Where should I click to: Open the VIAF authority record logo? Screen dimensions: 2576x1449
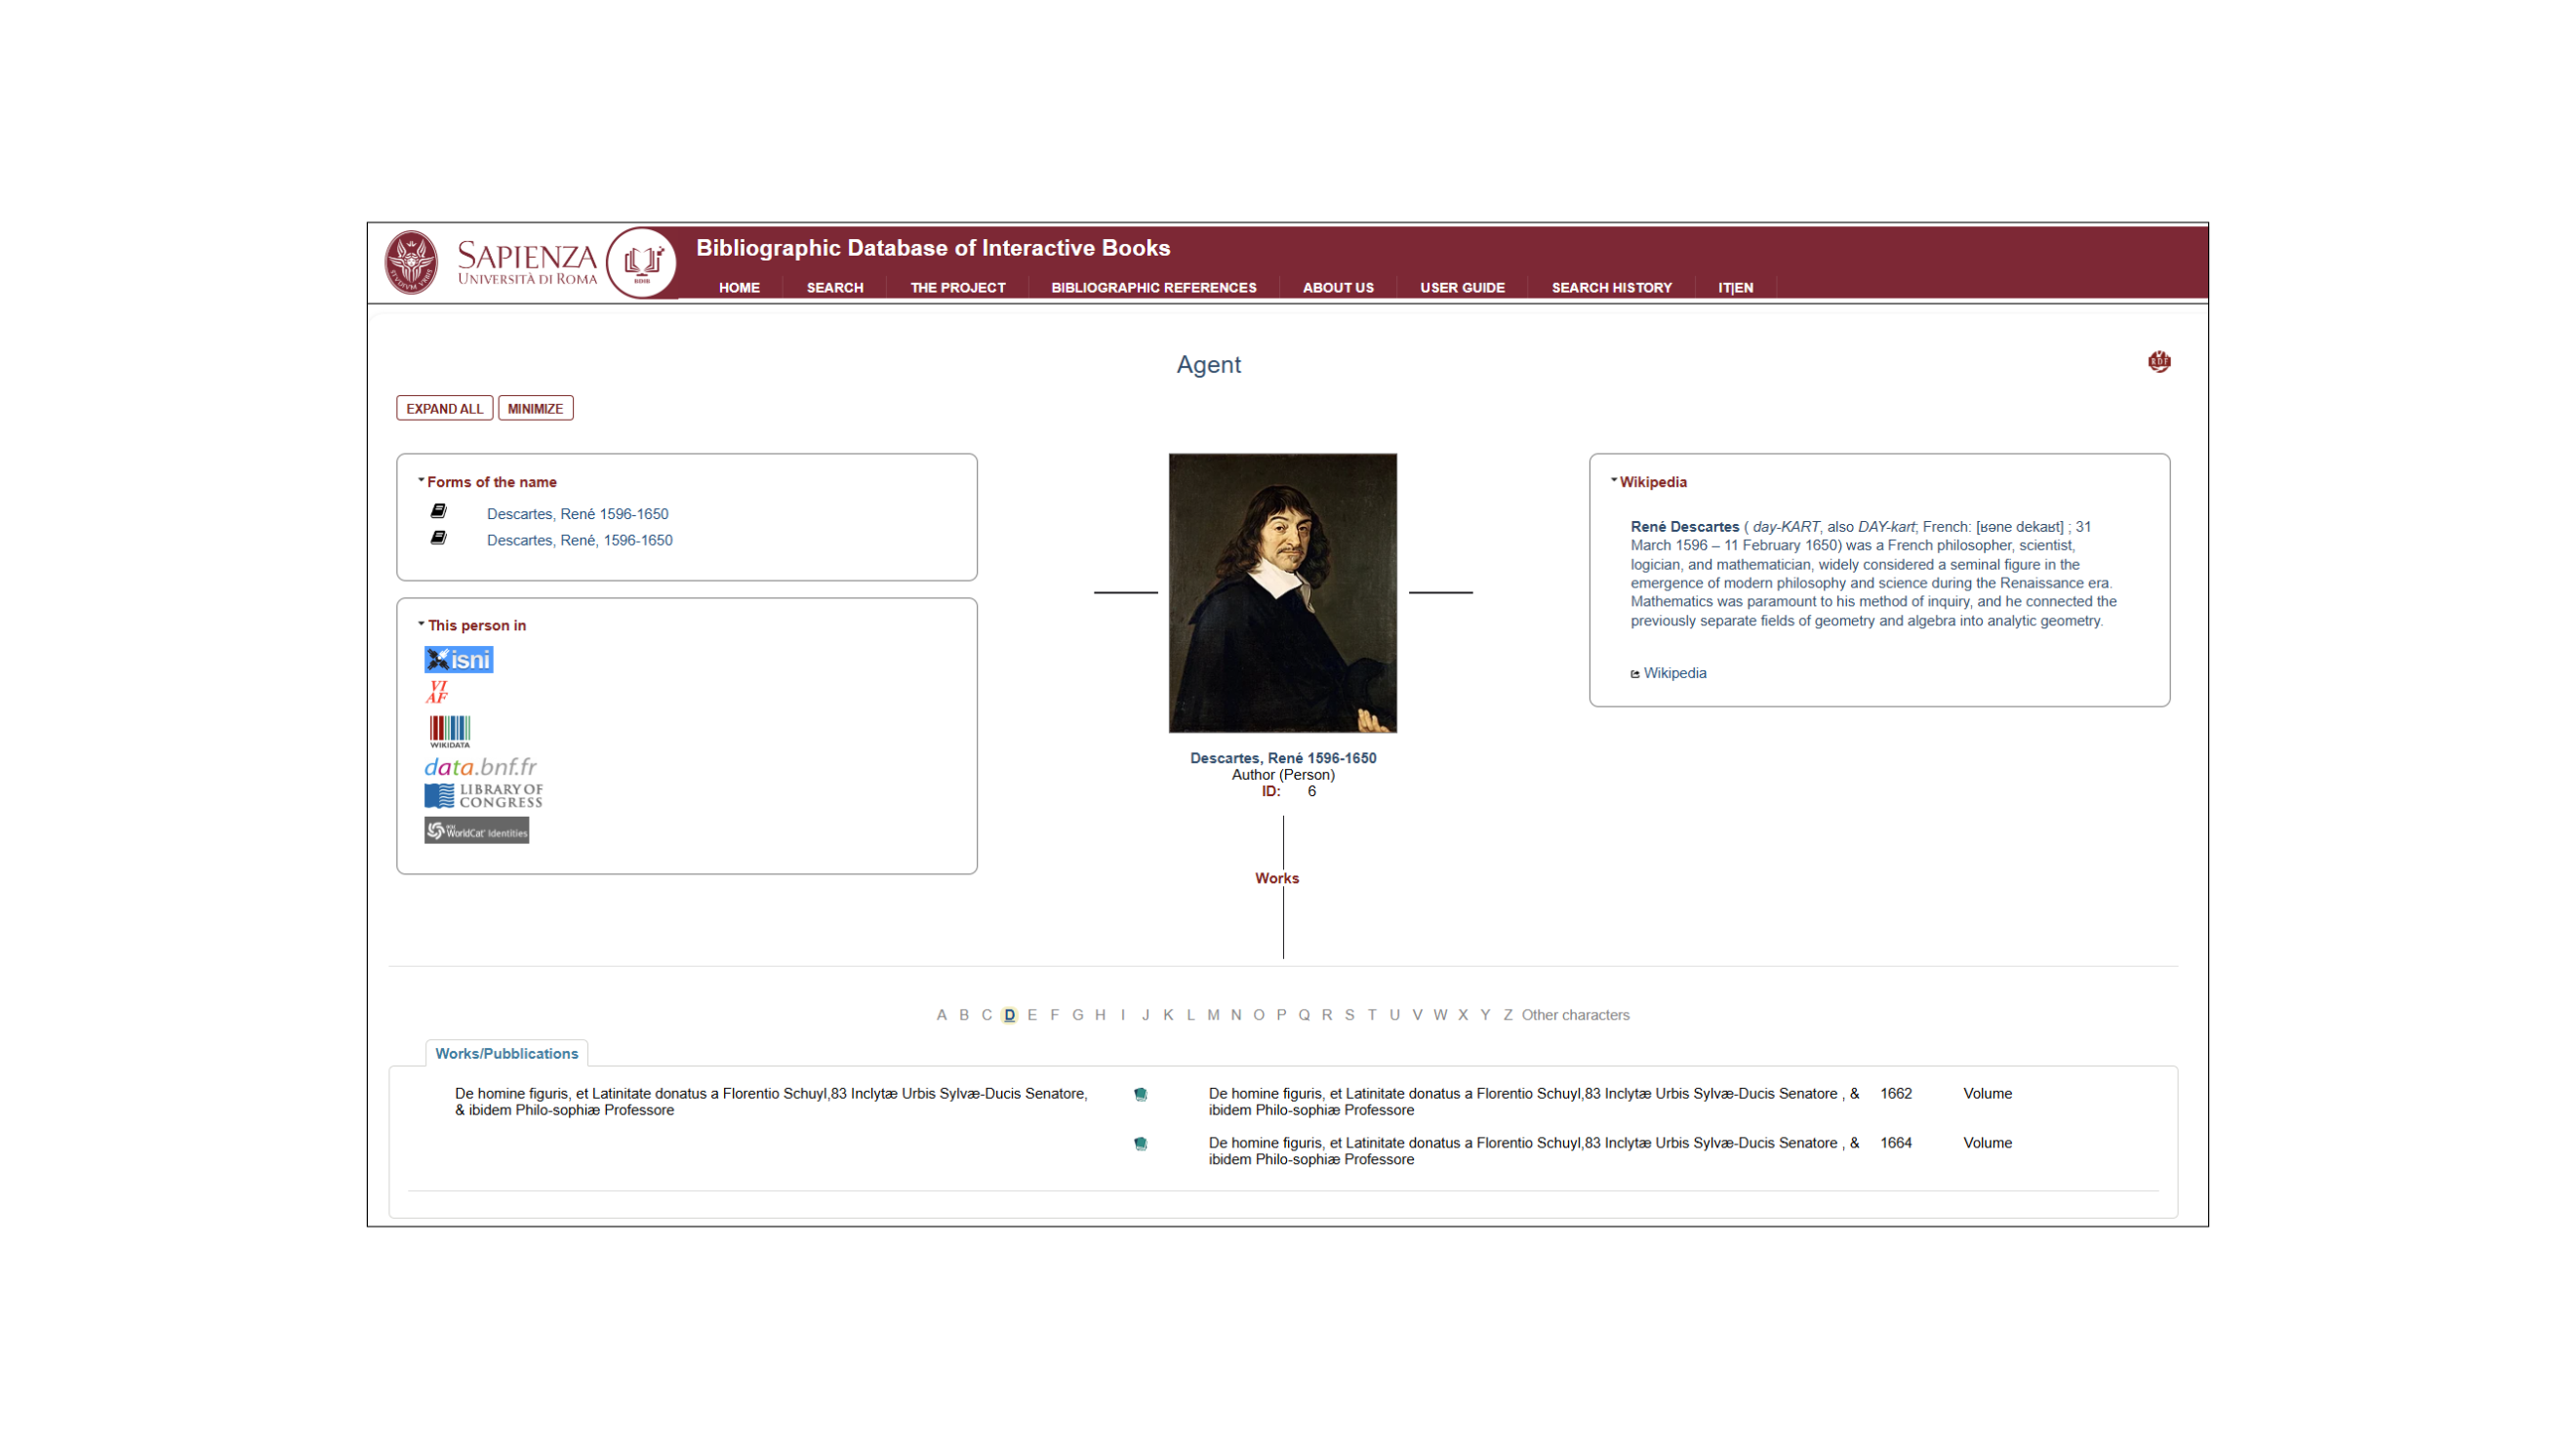[x=437, y=693]
